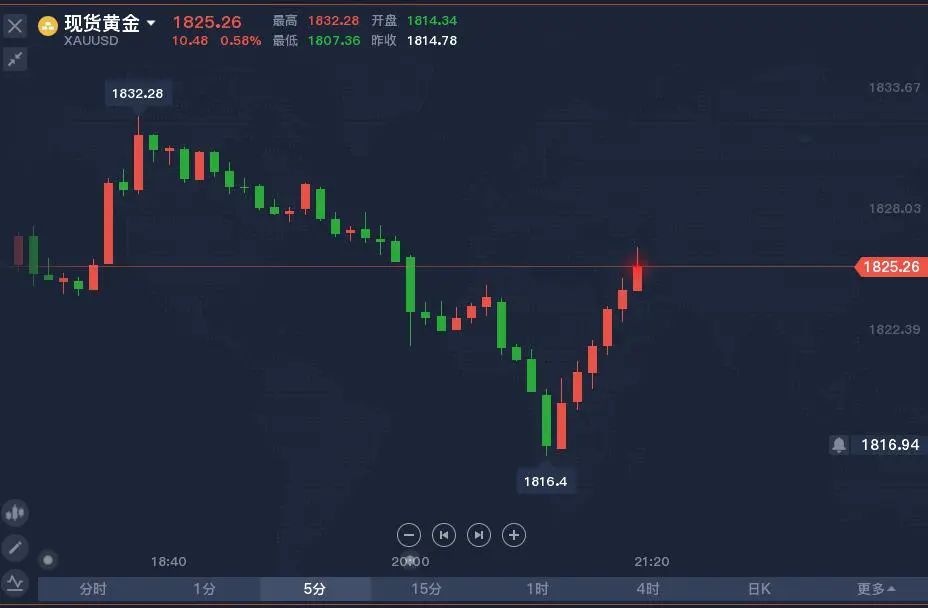The image size is (928, 608).
Task: Click the price alert bell icon at 1816.94
Action: pos(838,443)
